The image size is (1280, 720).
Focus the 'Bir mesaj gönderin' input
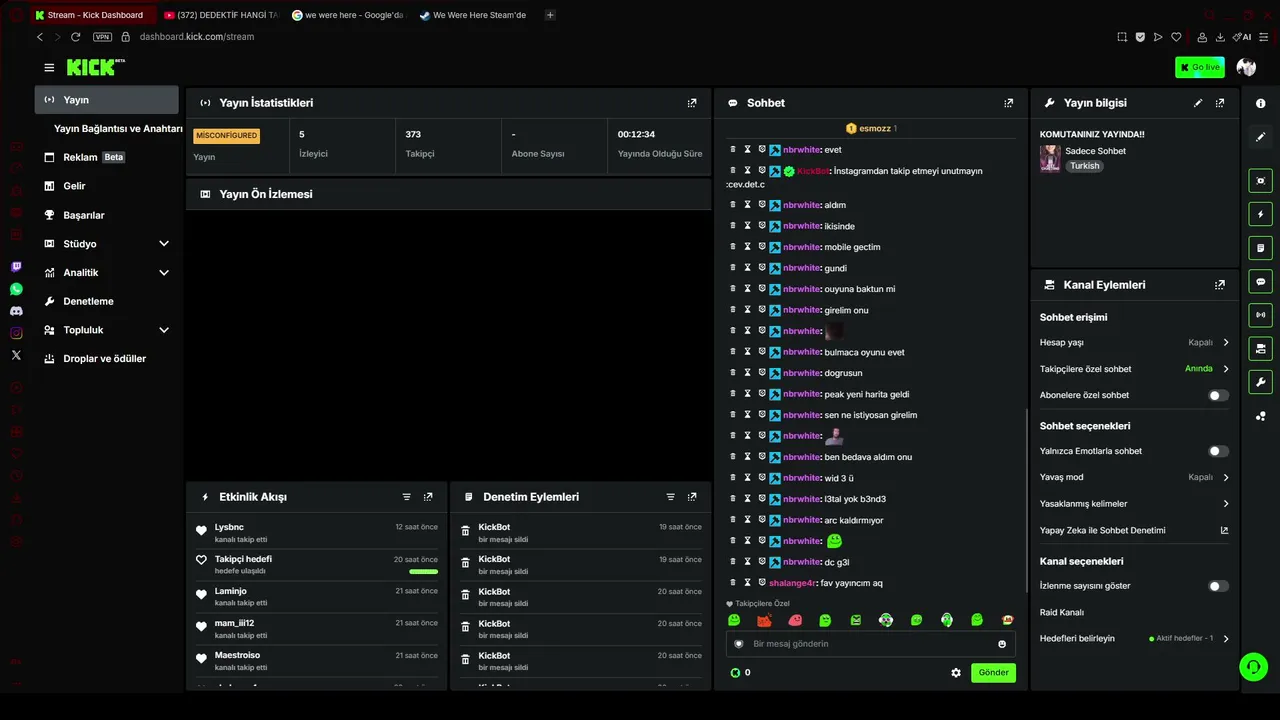[870, 644]
